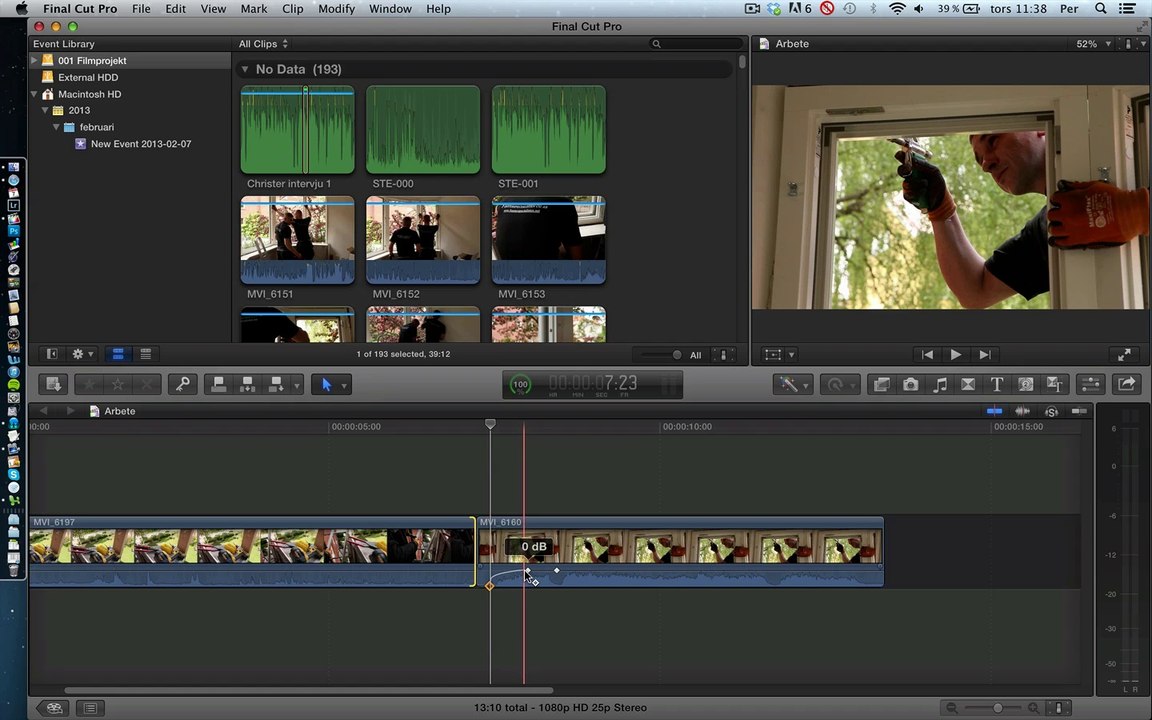Click the Import Media toolbar icon
The width and height of the screenshot is (1152, 720).
click(x=53, y=384)
